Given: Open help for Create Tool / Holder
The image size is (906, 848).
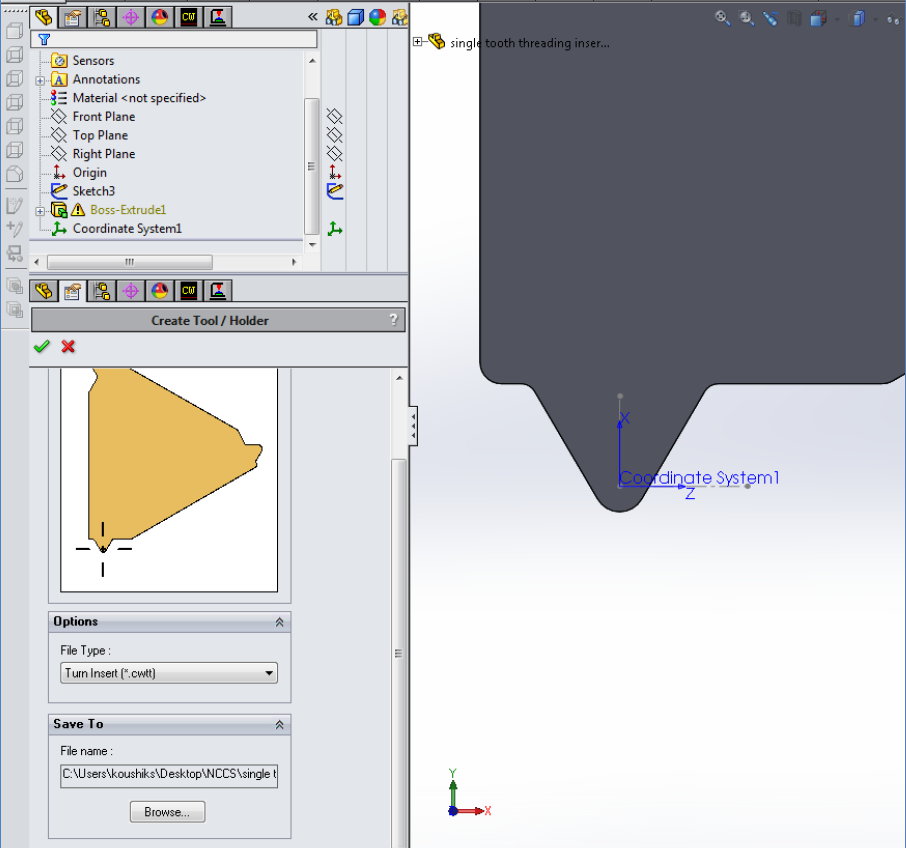Looking at the screenshot, I should 394,320.
